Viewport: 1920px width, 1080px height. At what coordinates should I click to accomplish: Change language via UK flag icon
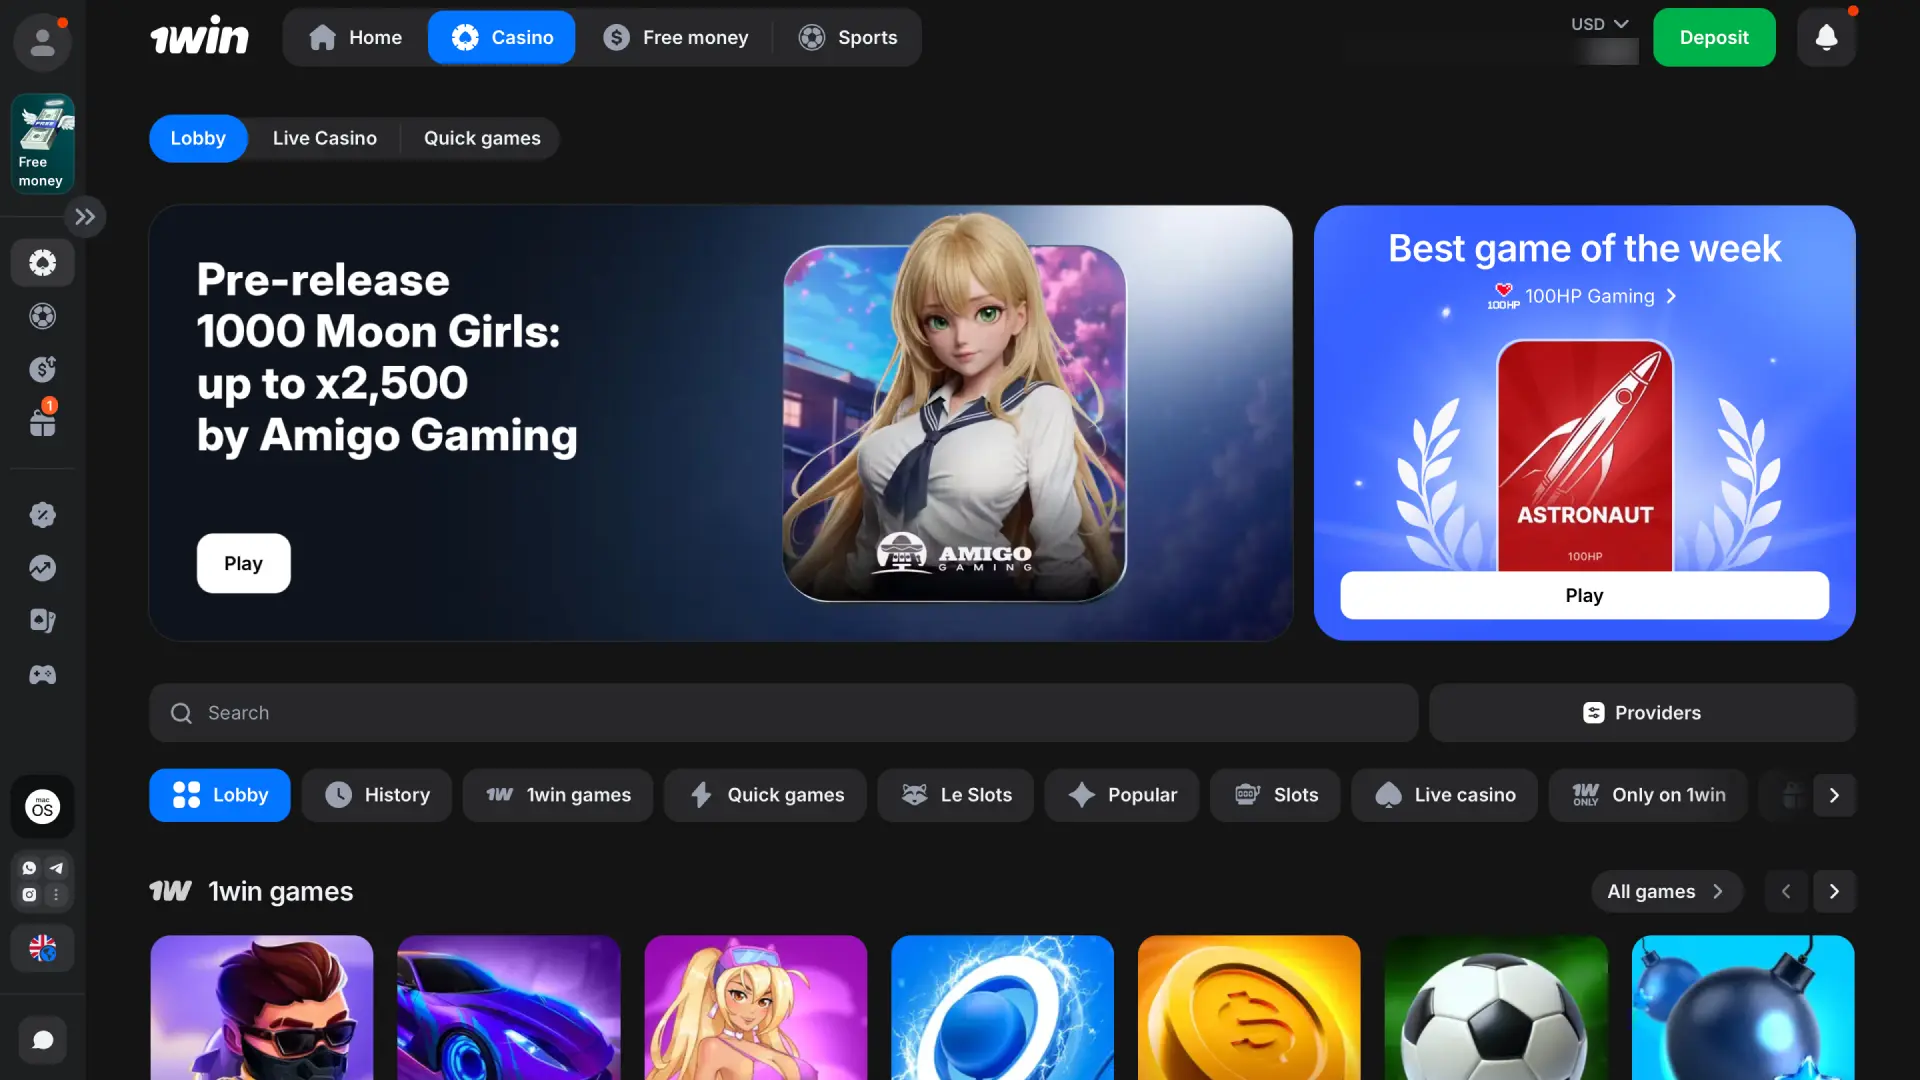pyautogui.click(x=42, y=948)
